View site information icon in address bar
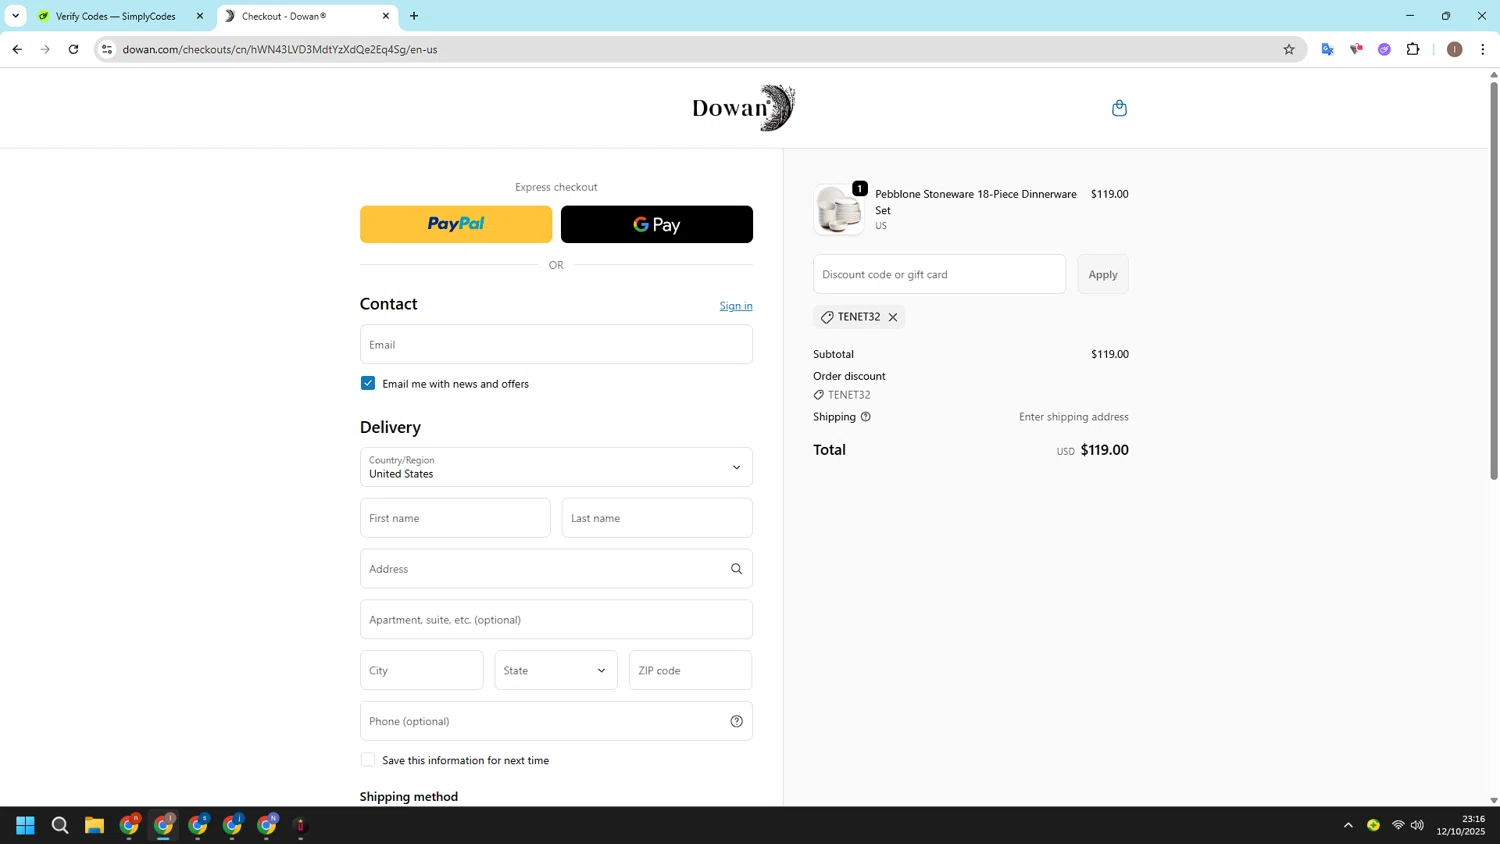Viewport: 1500px width, 844px height. click(x=107, y=49)
